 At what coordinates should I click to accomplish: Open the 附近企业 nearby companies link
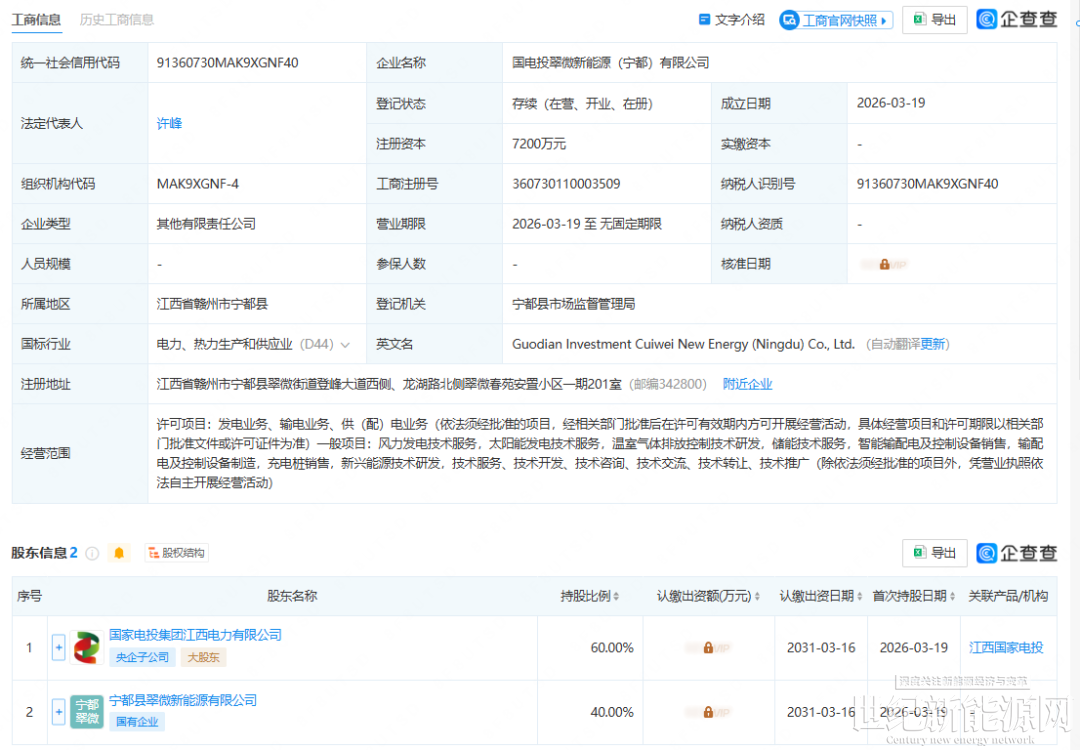(x=747, y=384)
